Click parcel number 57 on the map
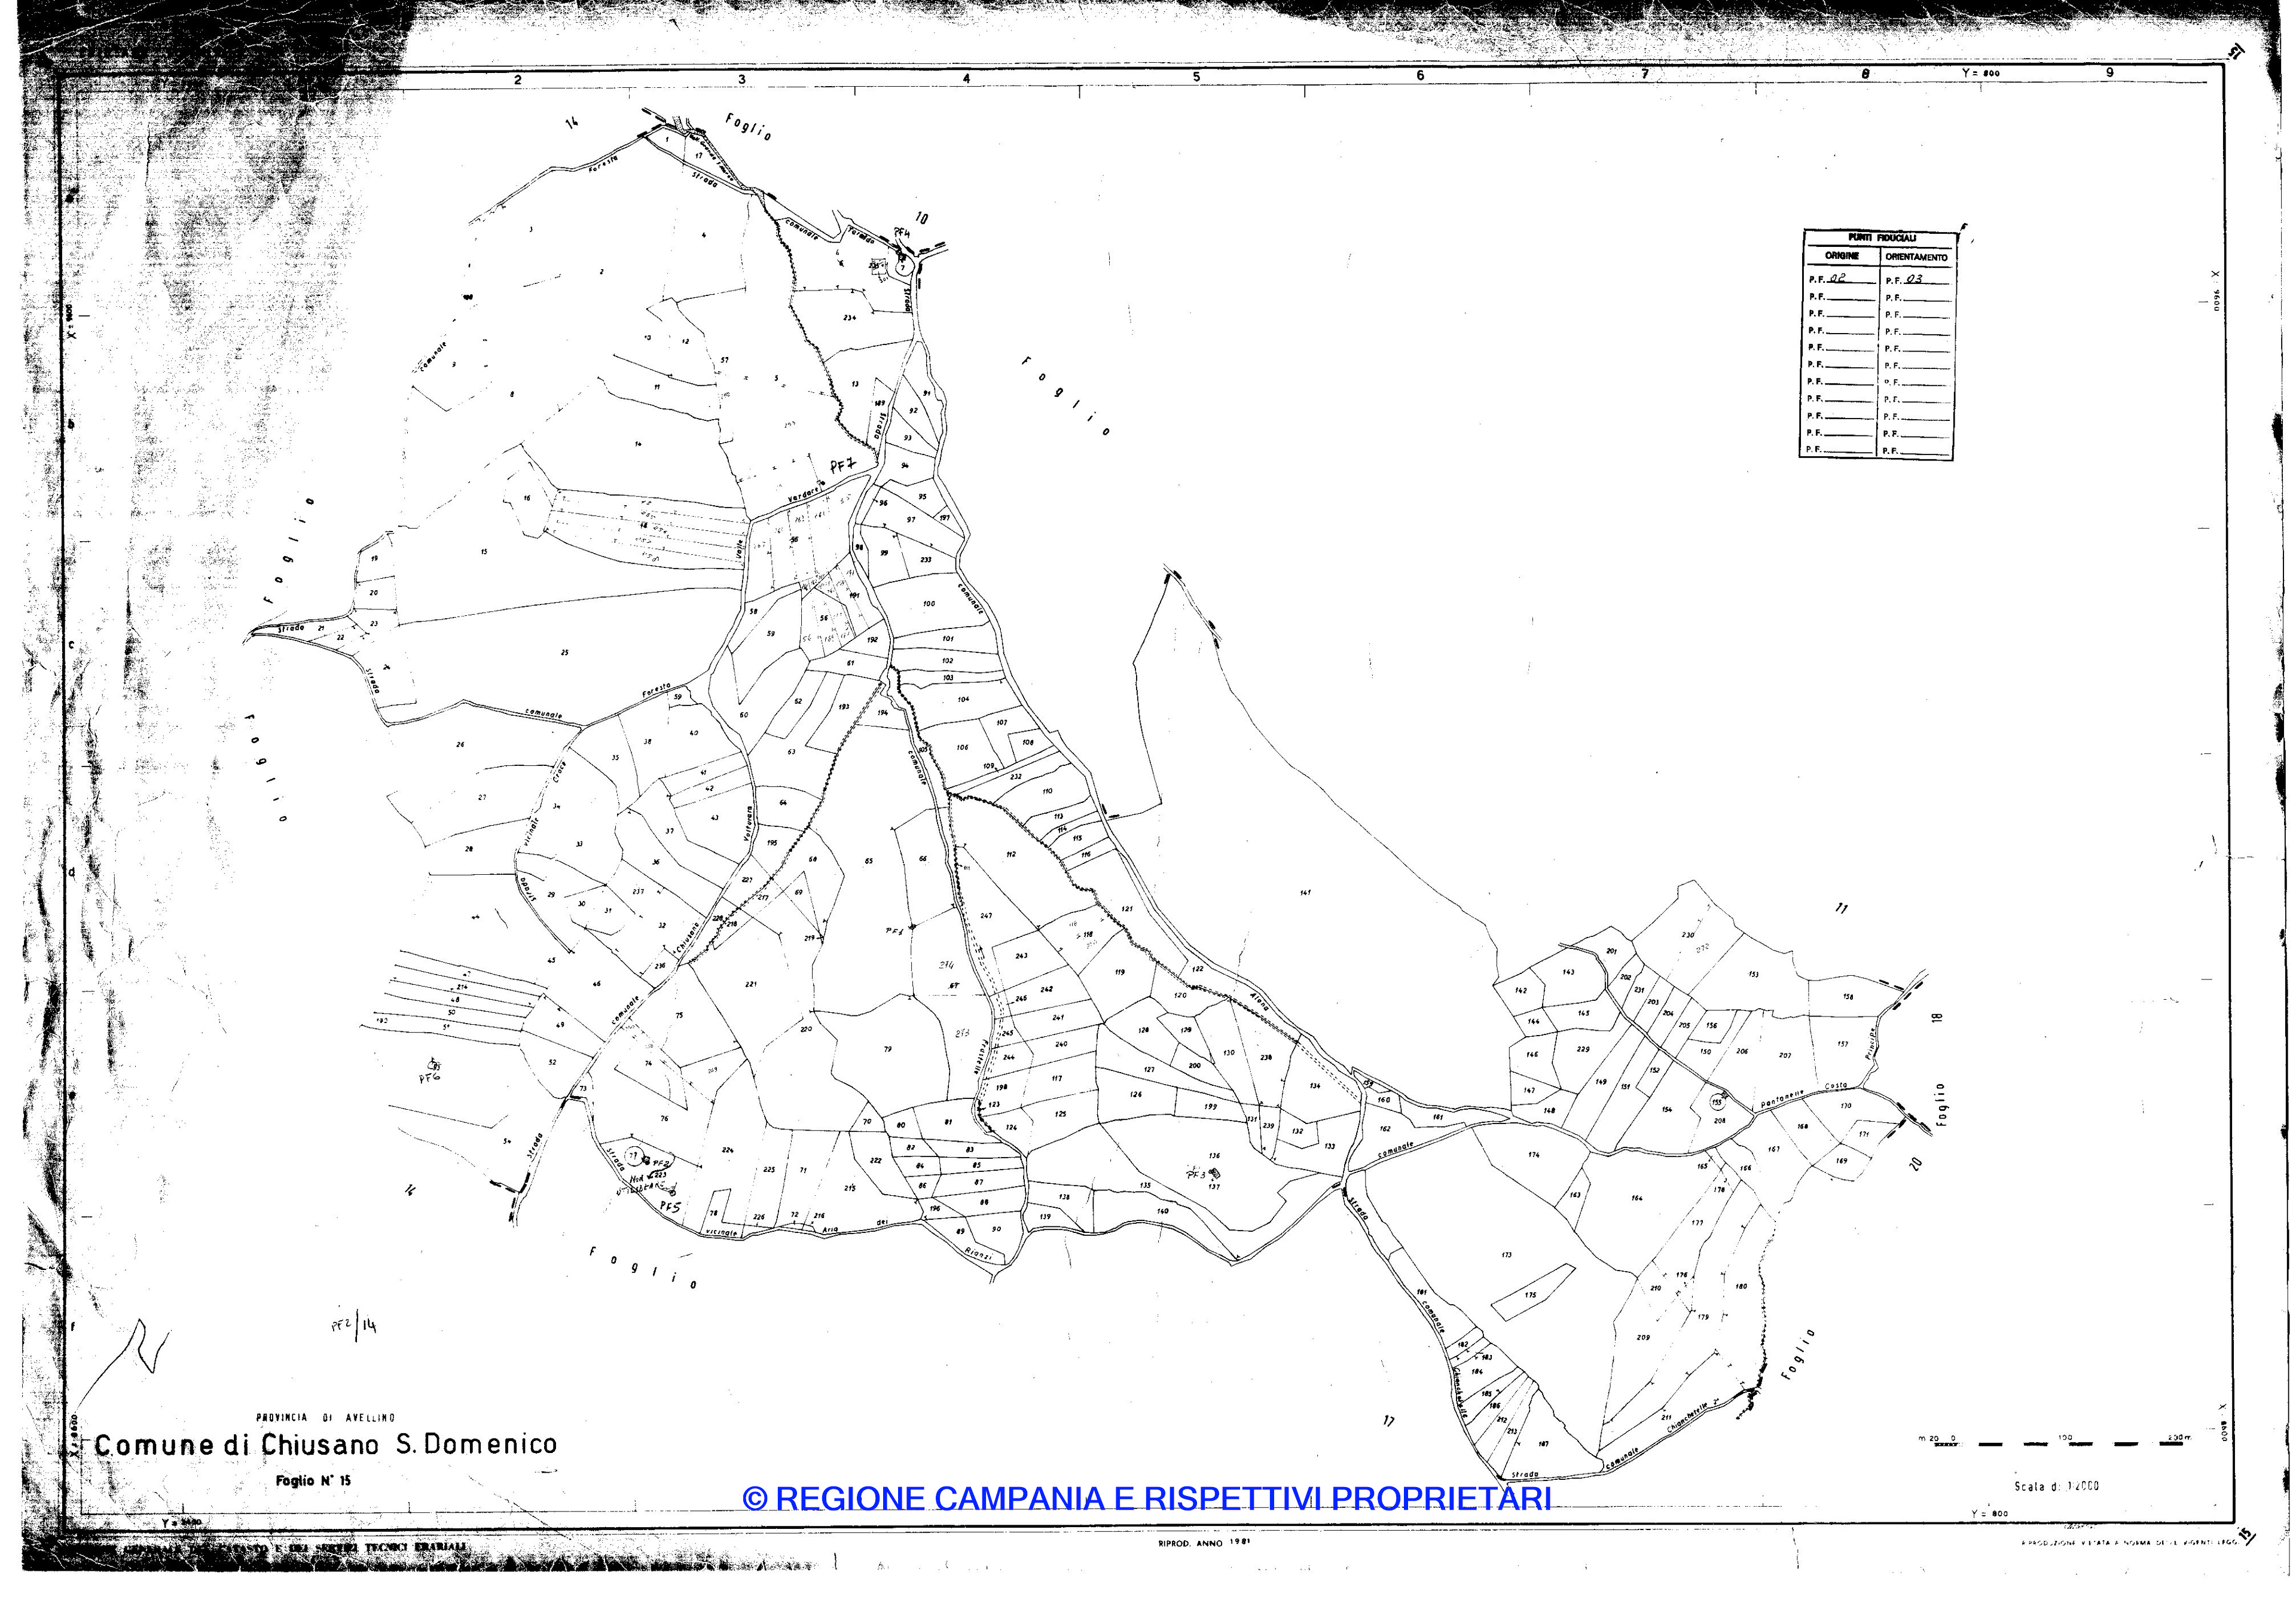The image size is (2296, 1615). point(724,360)
